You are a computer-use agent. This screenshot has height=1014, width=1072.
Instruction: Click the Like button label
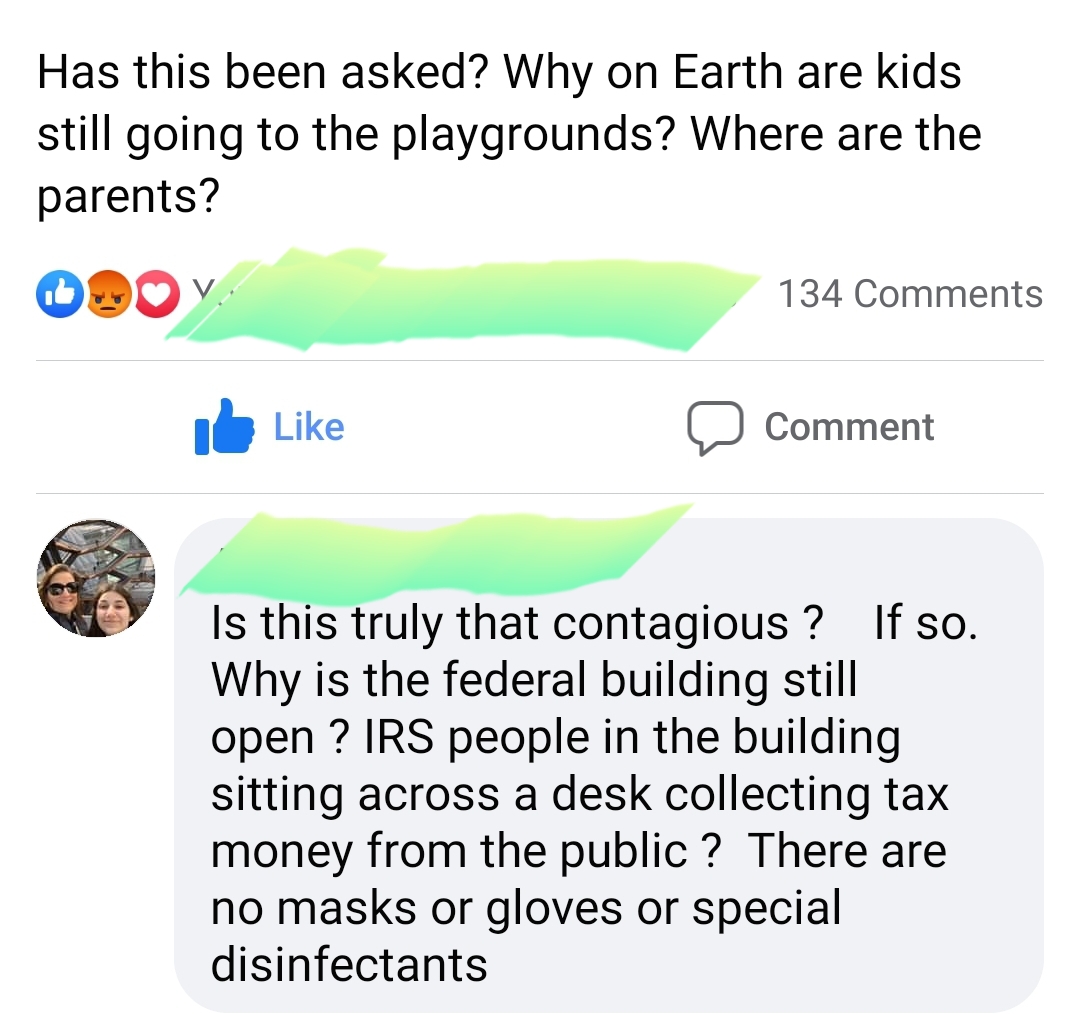[309, 427]
